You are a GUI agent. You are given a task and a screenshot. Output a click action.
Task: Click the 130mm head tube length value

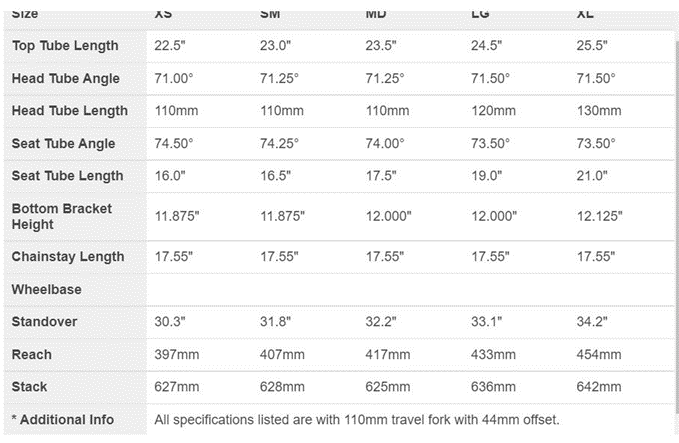coord(598,111)
